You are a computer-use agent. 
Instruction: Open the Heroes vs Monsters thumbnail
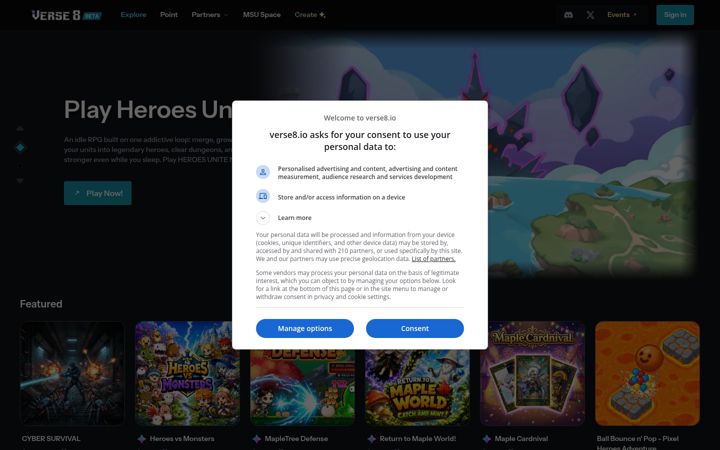tap(187, 373)
